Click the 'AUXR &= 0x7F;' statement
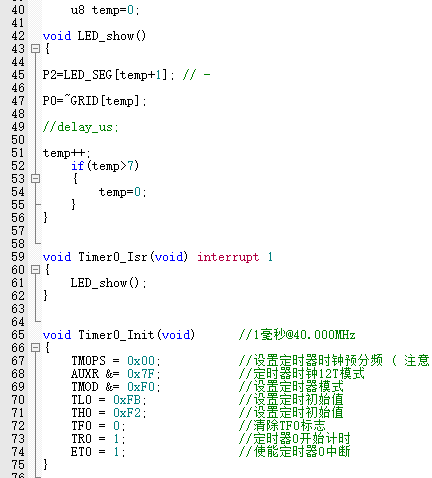The height and width of the screenshot is (478, 432). point(116,374)
